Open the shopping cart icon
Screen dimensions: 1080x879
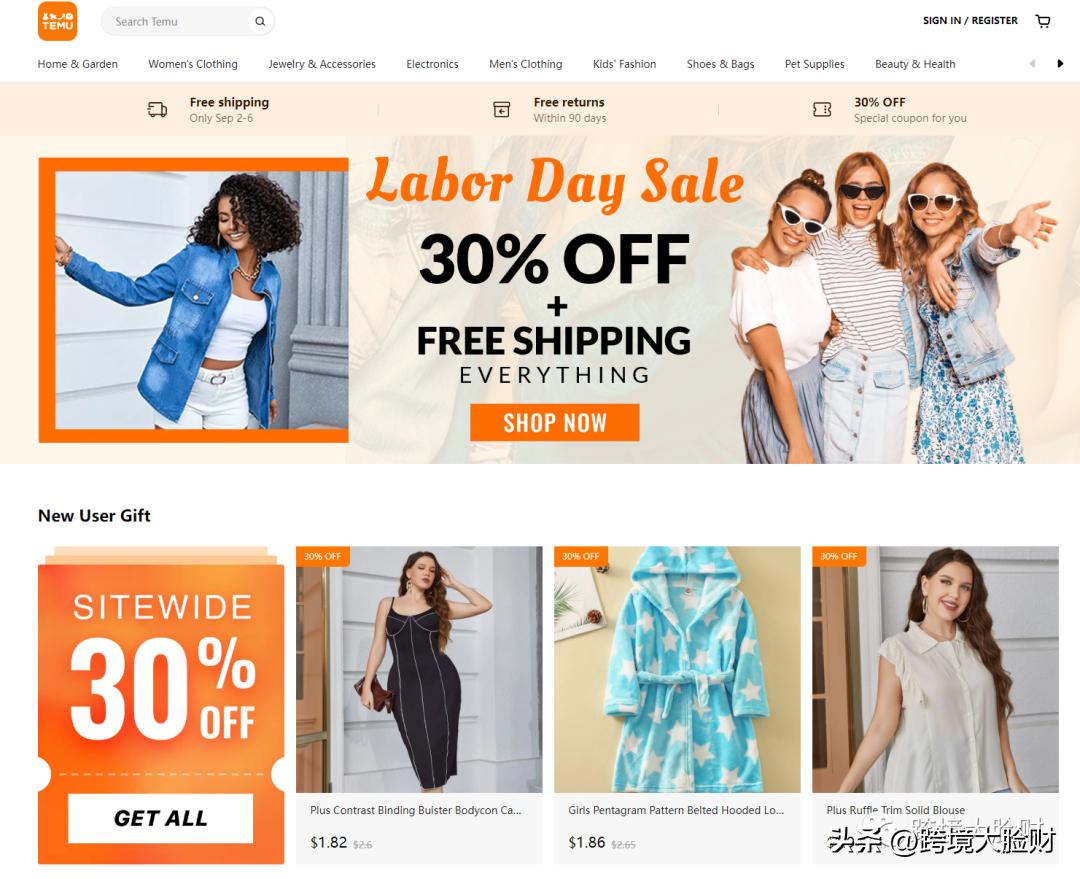[x=1043, y=21]
